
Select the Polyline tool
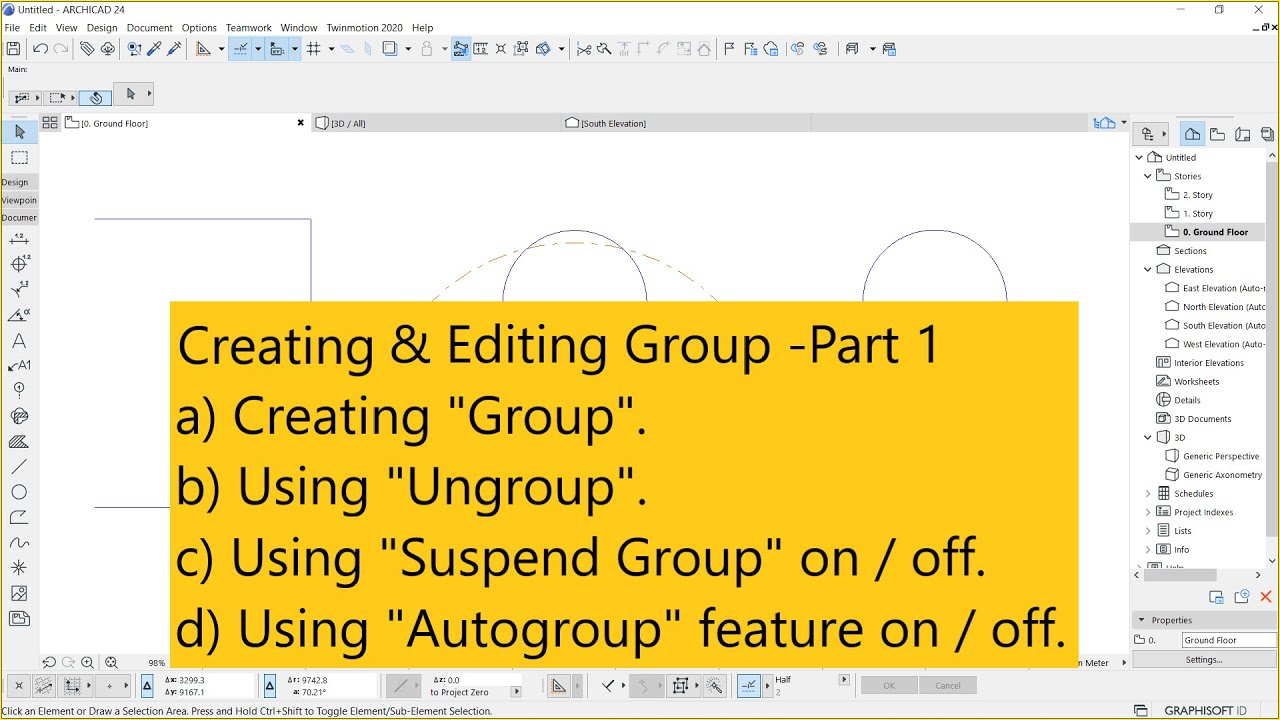pyautogui.click(x=19, y=517)
